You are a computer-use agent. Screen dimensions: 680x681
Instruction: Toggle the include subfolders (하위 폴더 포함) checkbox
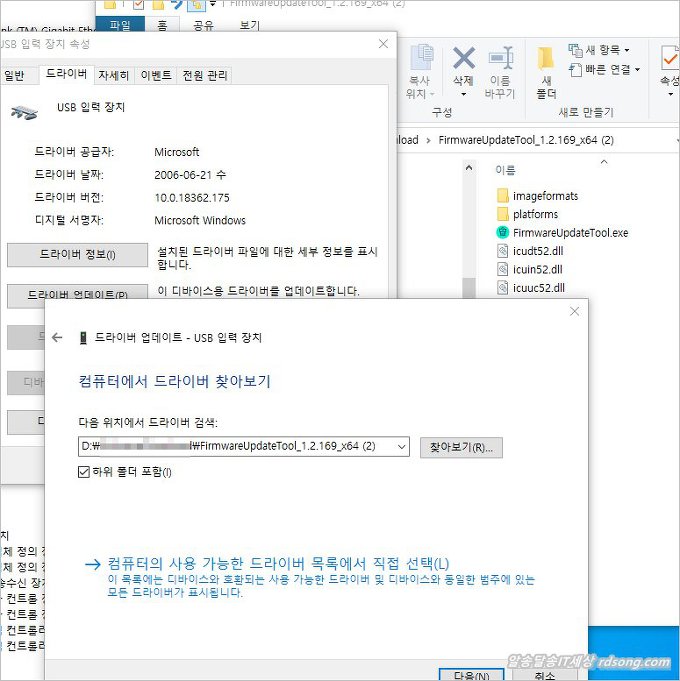click(84, 471)
